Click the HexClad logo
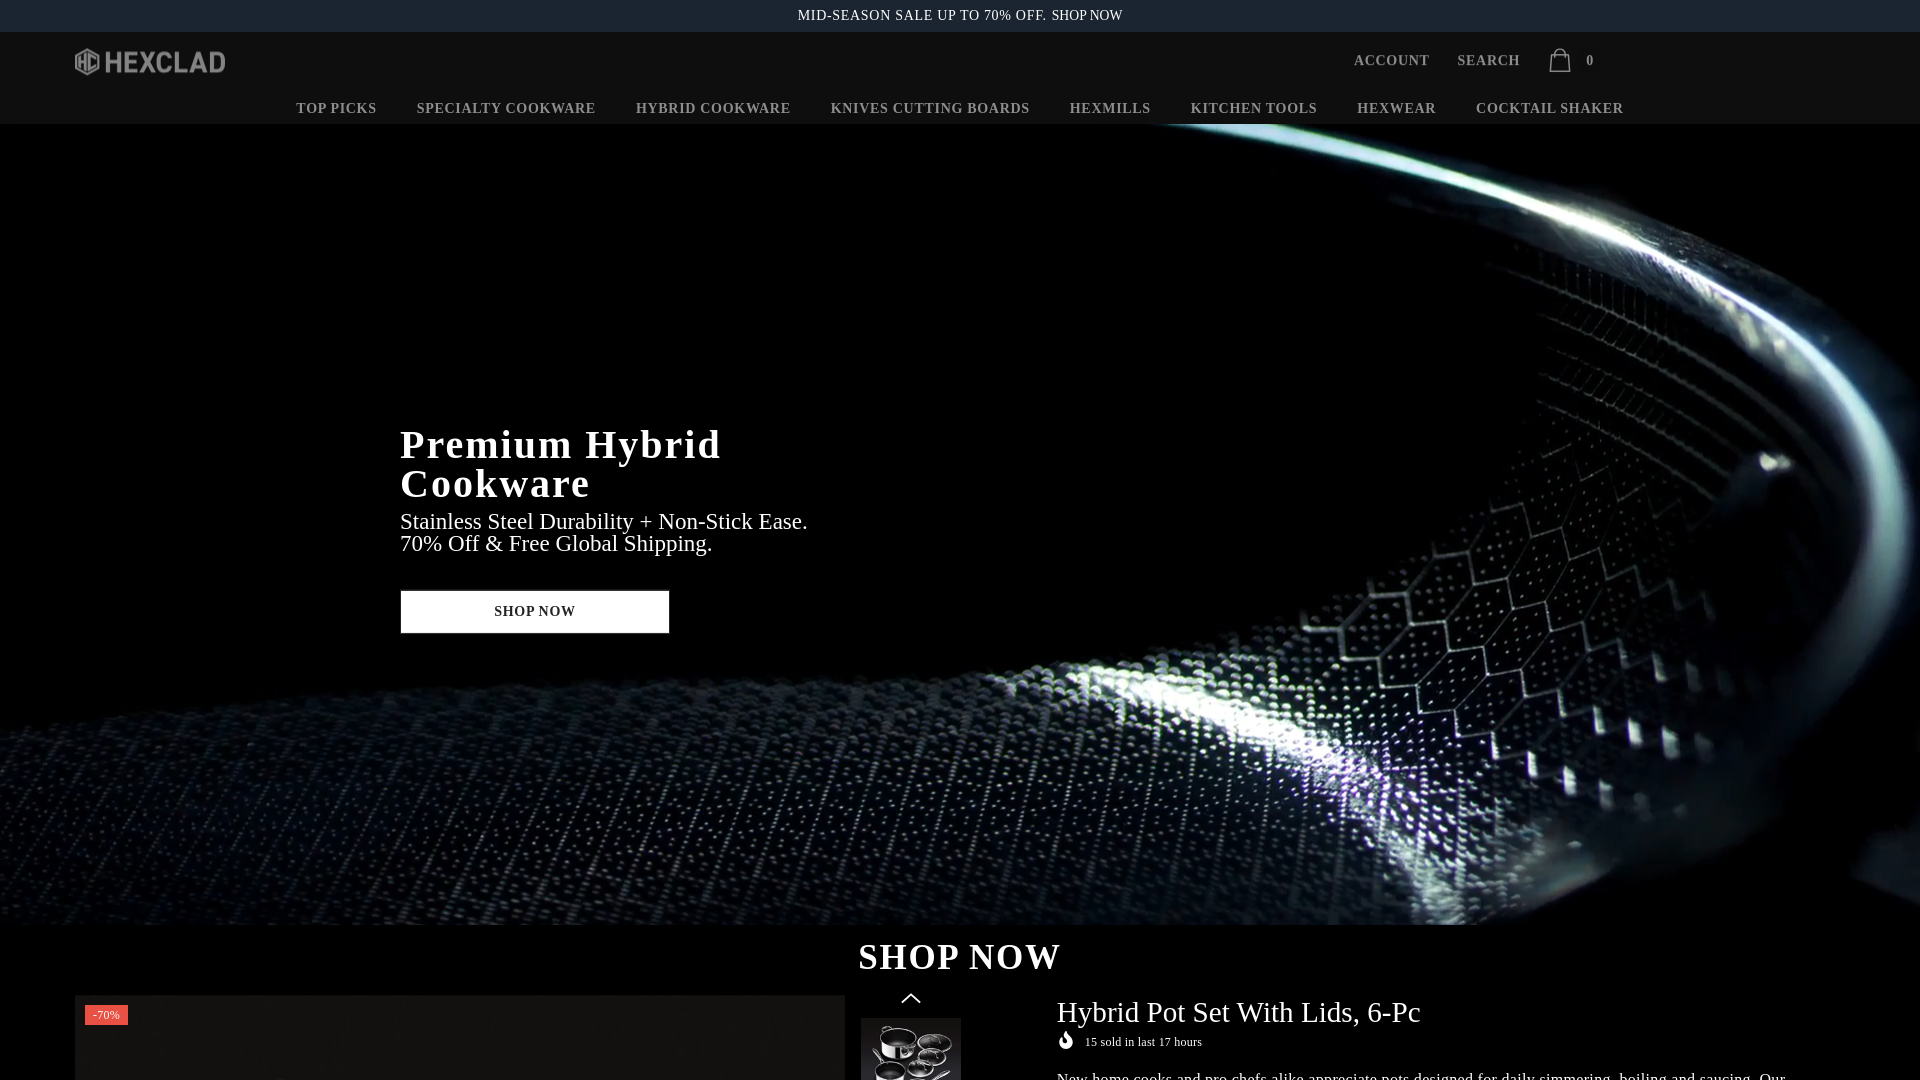 150,62
